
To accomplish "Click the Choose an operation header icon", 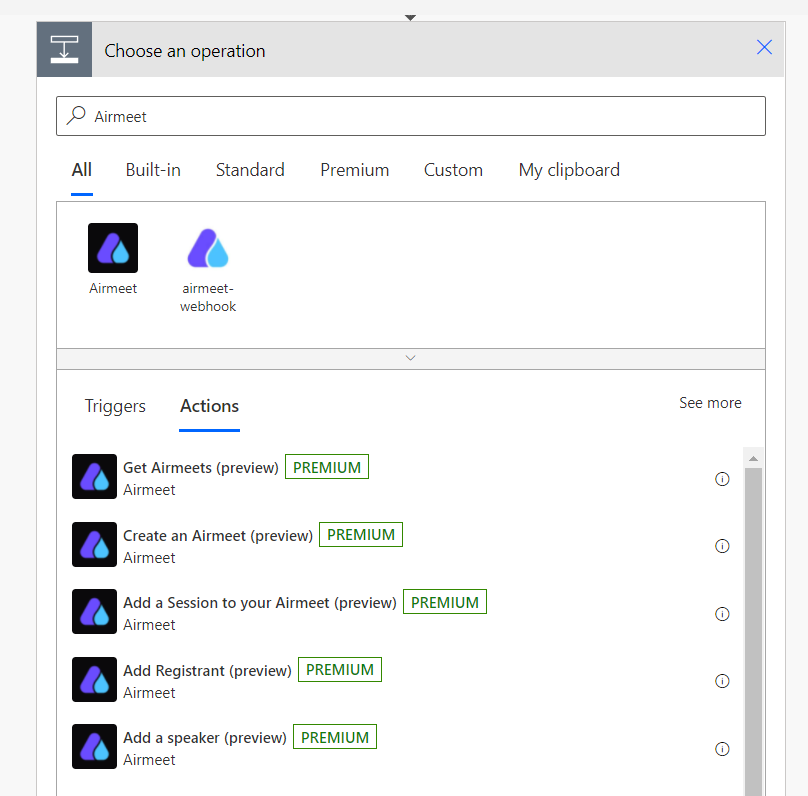I will coord(64,49).
